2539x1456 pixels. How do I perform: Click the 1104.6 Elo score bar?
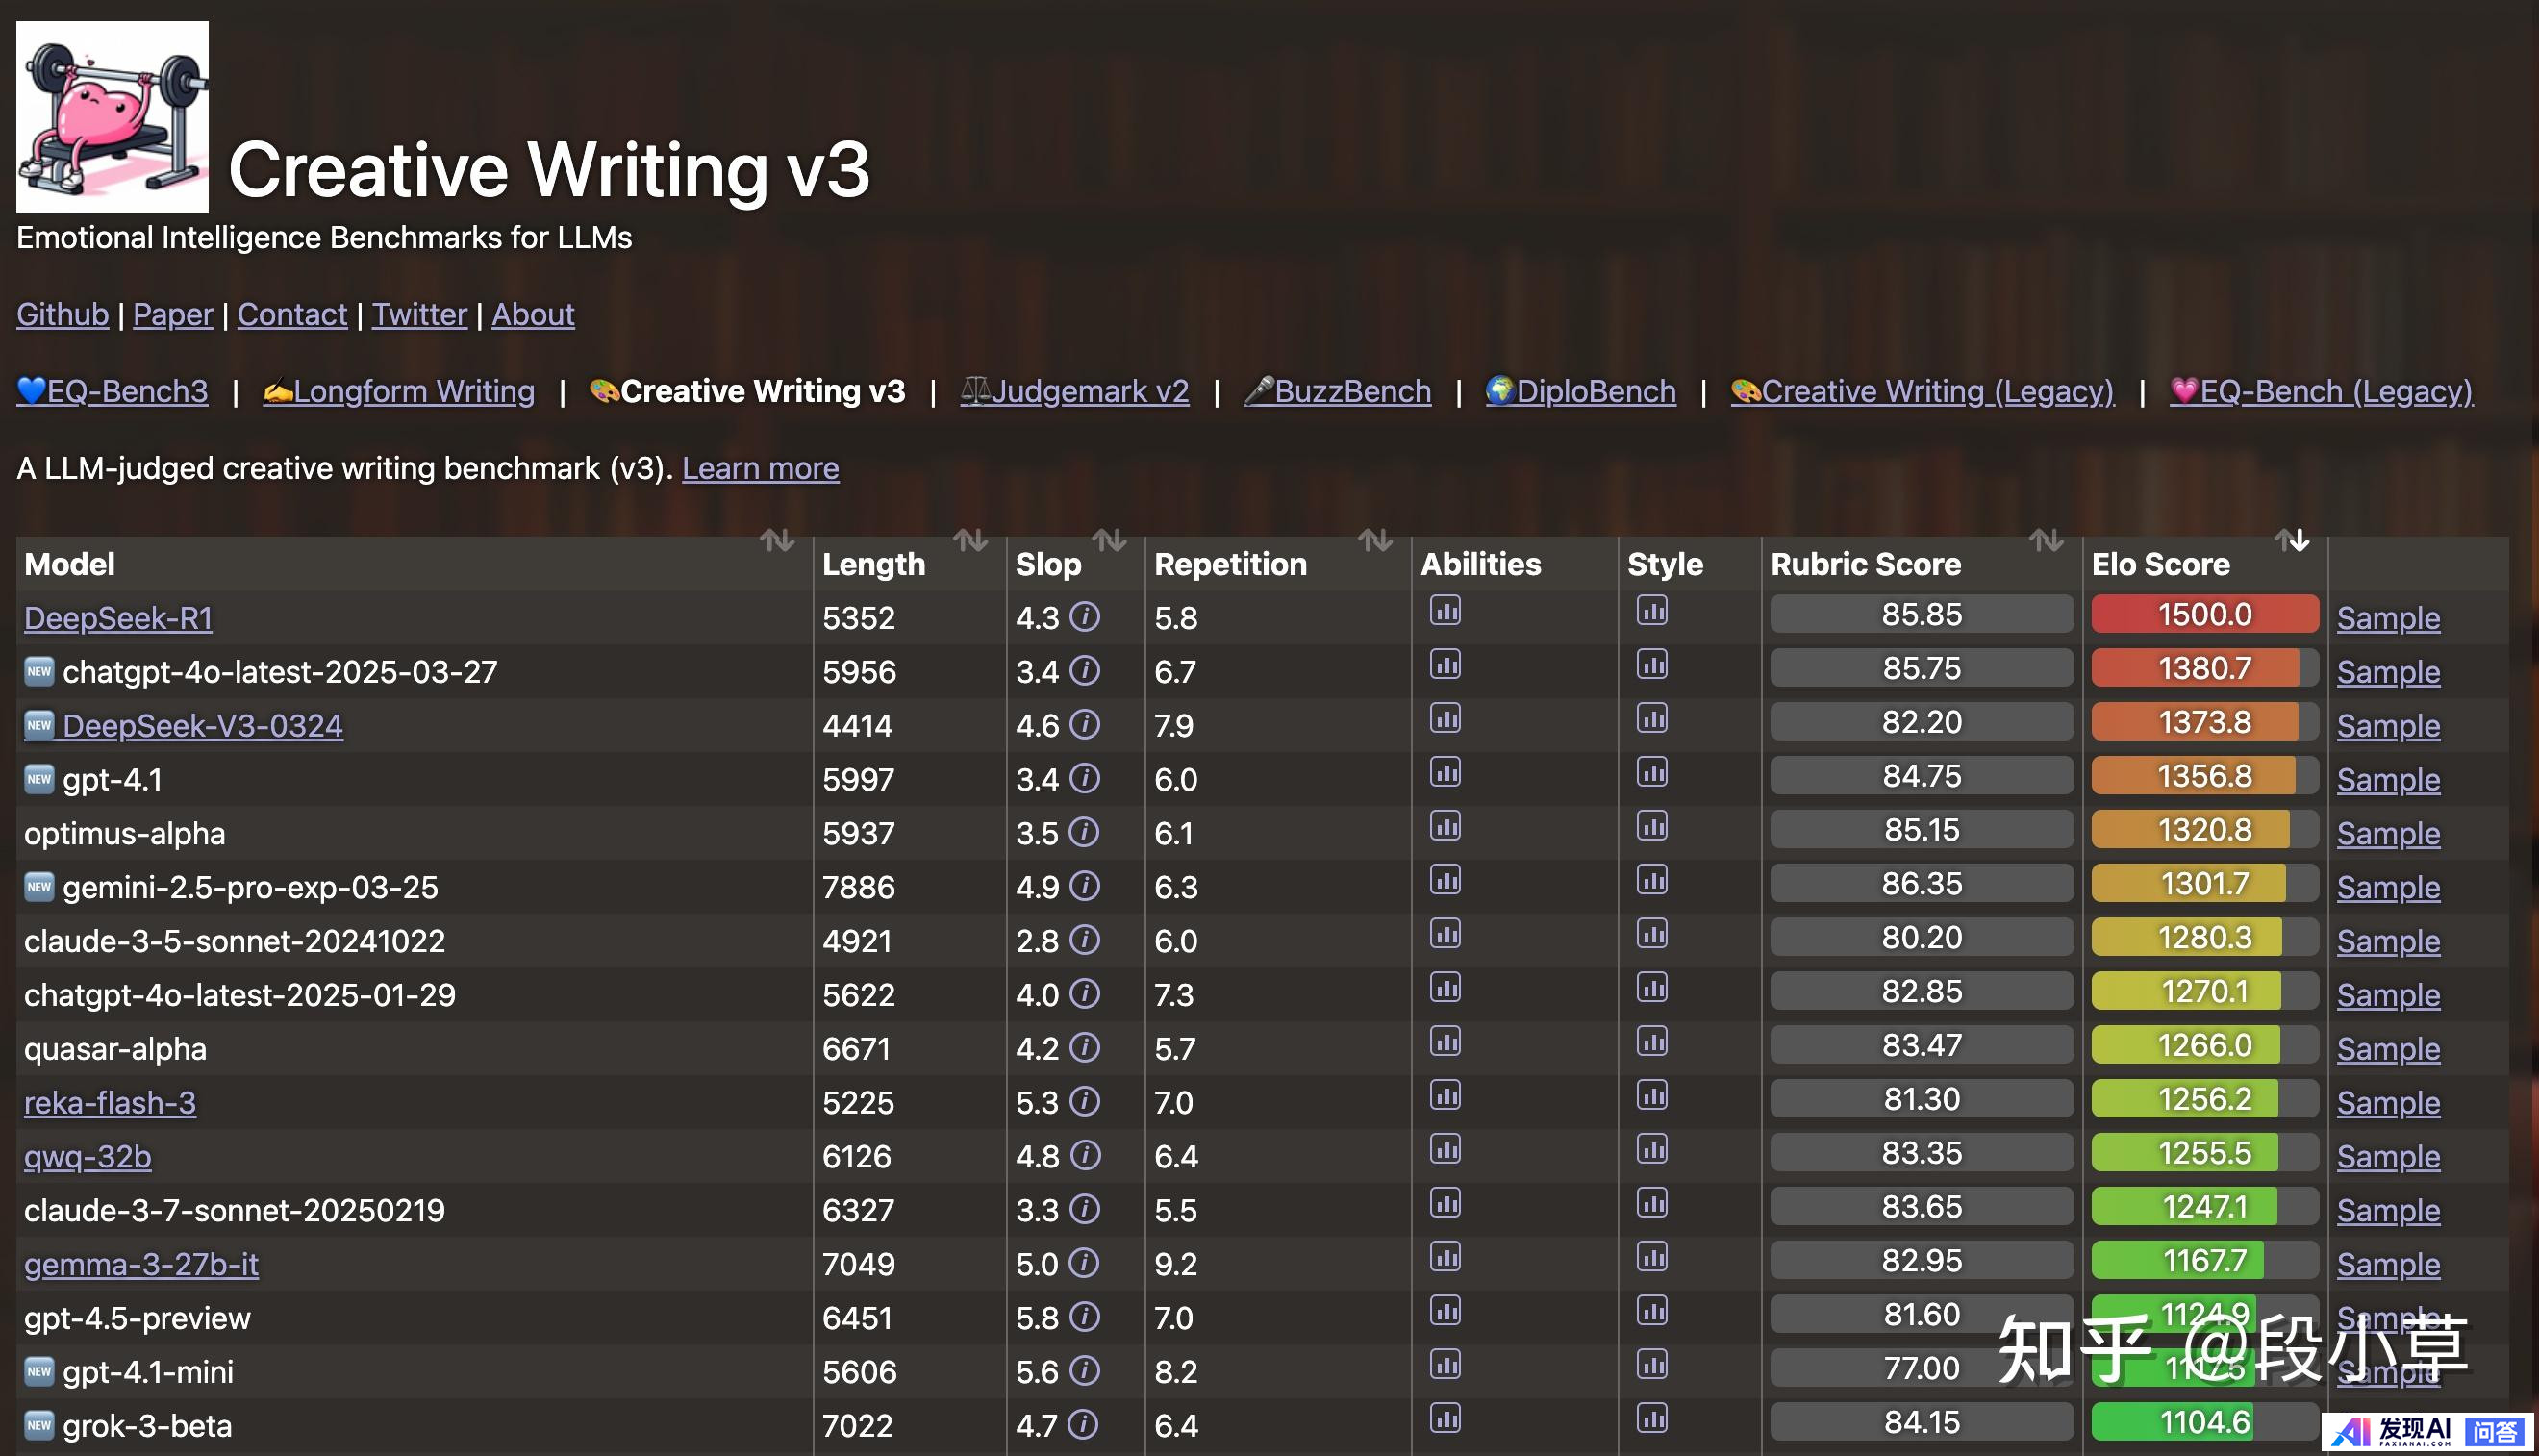pos(2204,1422)
